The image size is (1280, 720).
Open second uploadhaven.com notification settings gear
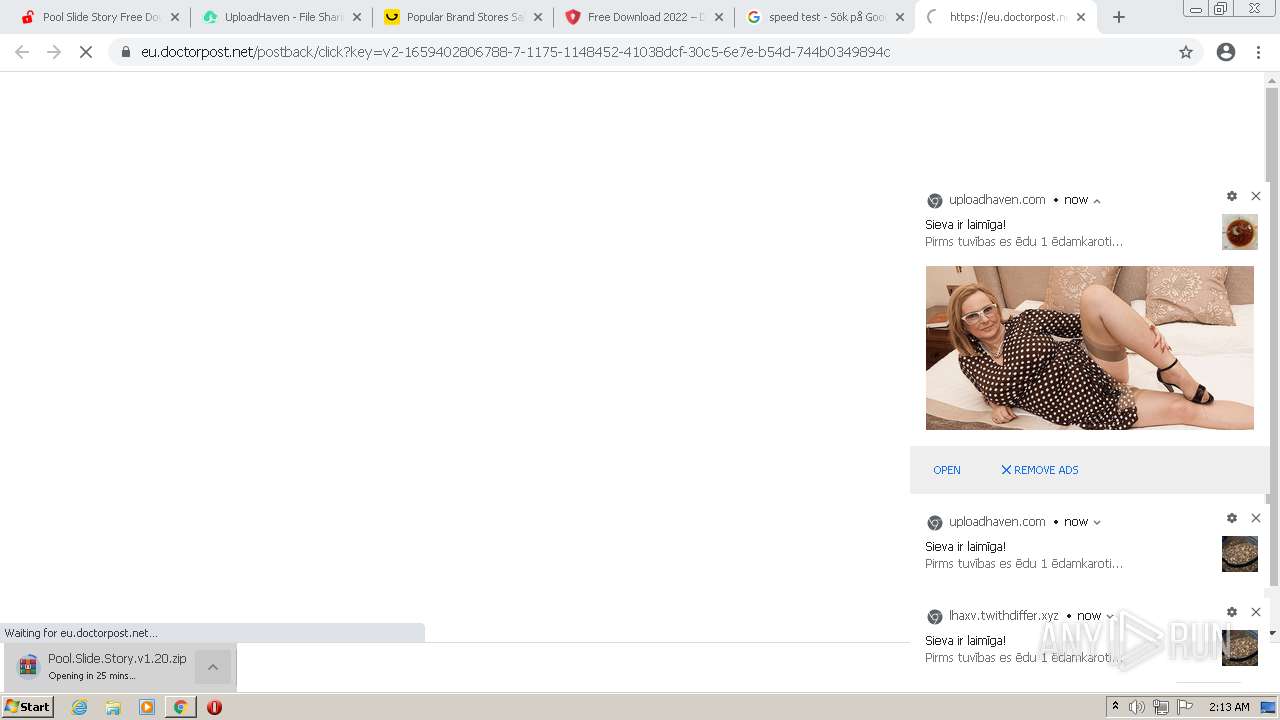(1232, 518)
